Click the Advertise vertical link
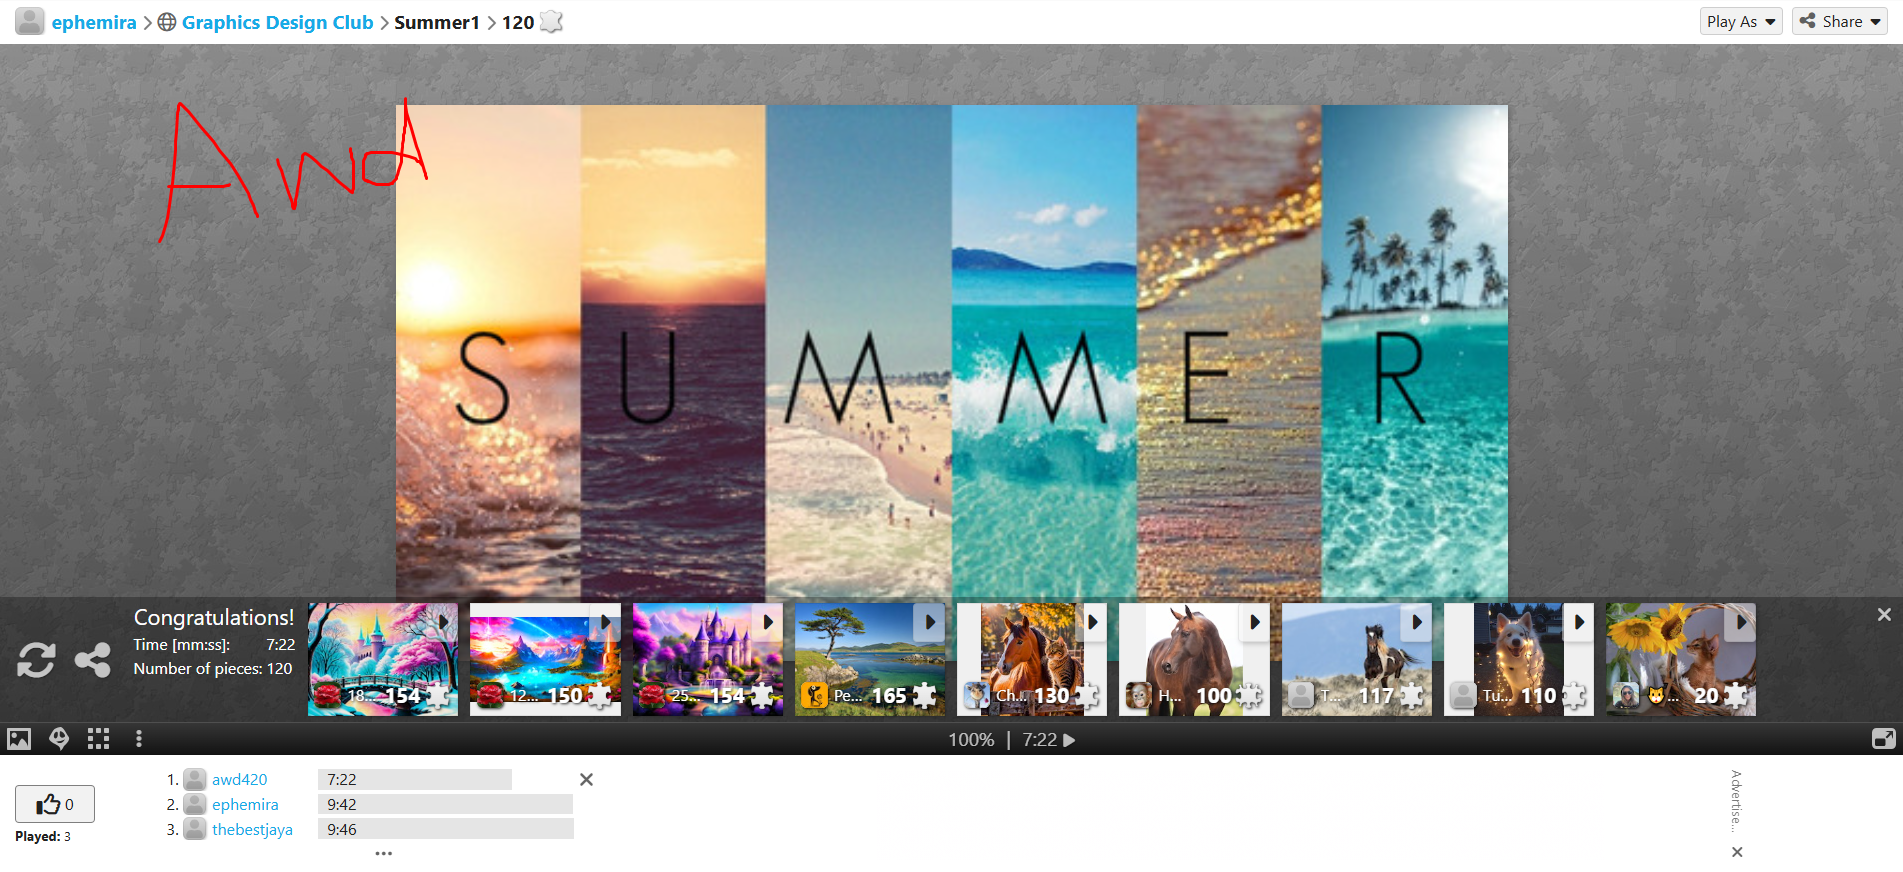The height and width of the screenshot is (872, 1903). [1737, 802]
